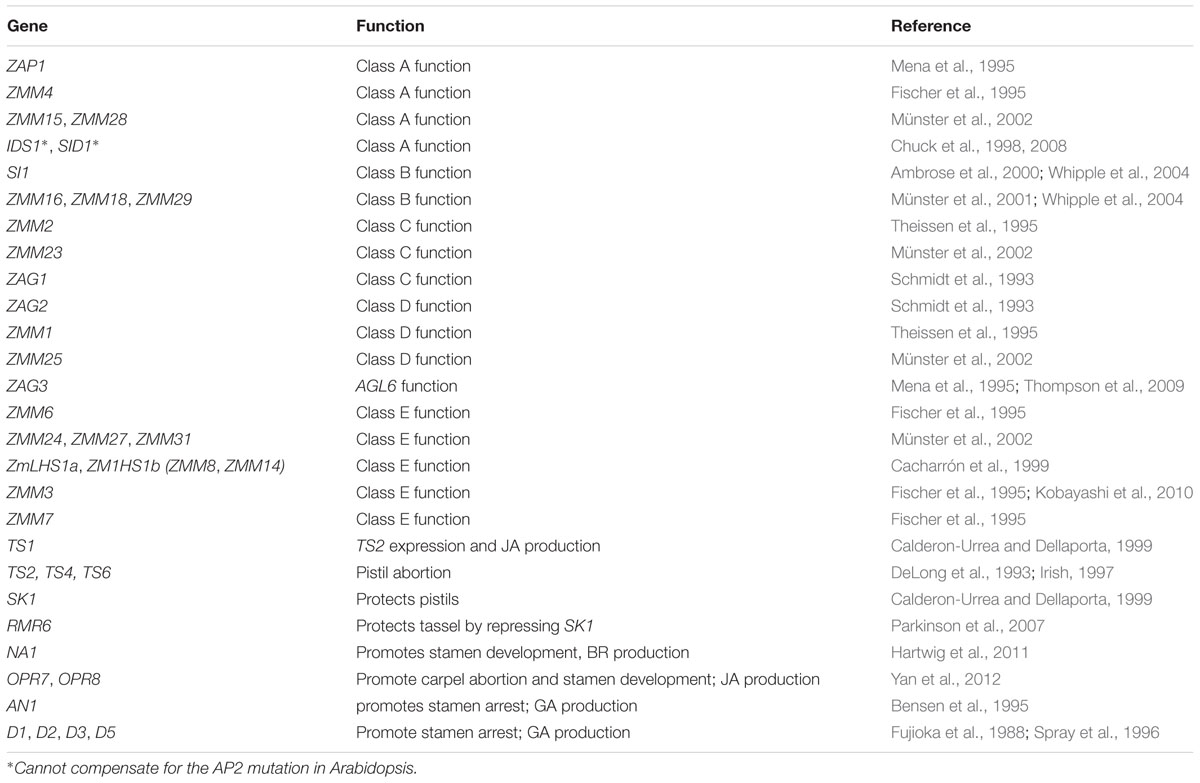Screen dimensions: 1200x783
Task: Open the Münster et al., 2001 reference
Action: [x=954, y=199]
